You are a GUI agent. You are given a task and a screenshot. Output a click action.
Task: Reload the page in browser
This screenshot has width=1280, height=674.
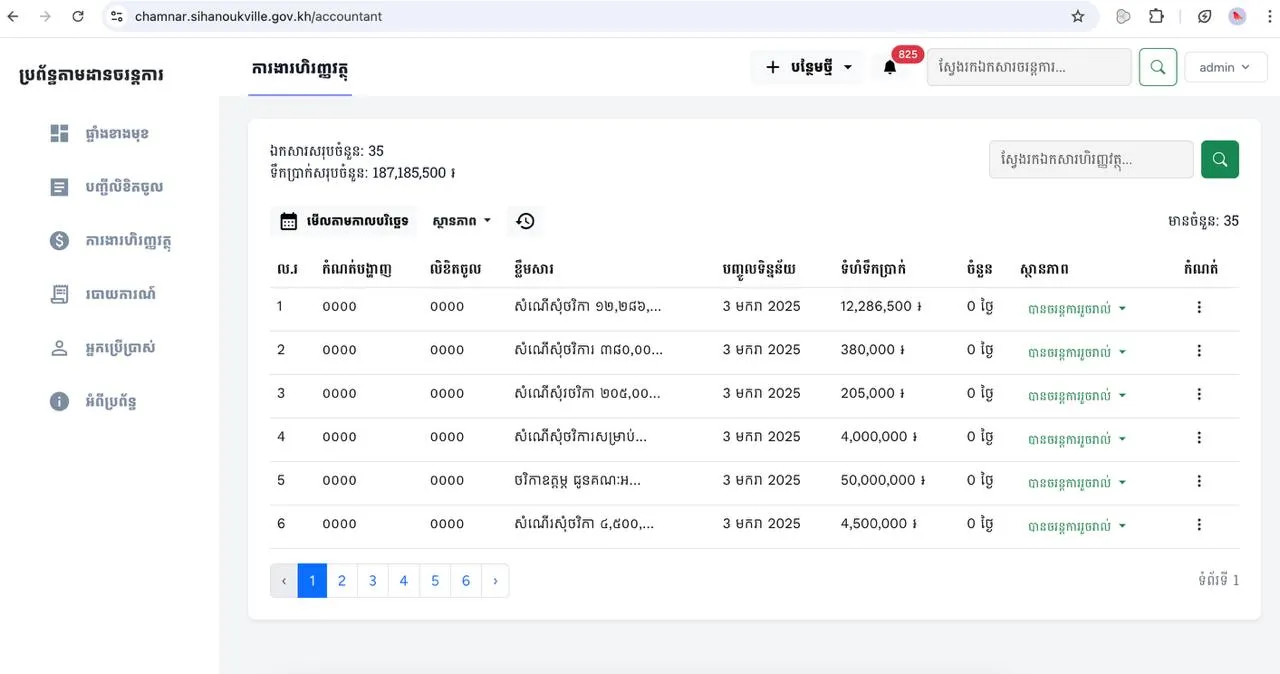(78, 16)
